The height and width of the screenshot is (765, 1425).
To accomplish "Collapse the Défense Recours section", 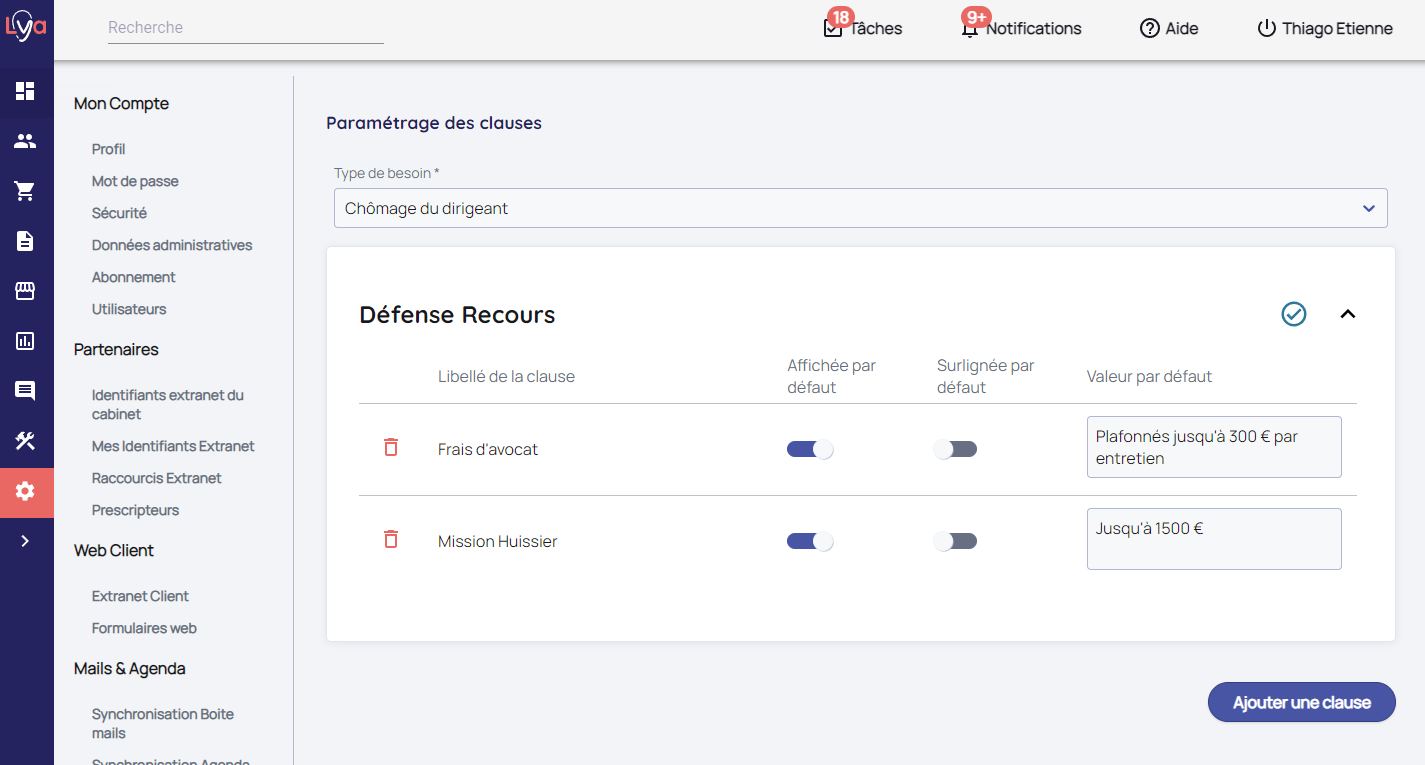I will click(x=1348, y=315).
